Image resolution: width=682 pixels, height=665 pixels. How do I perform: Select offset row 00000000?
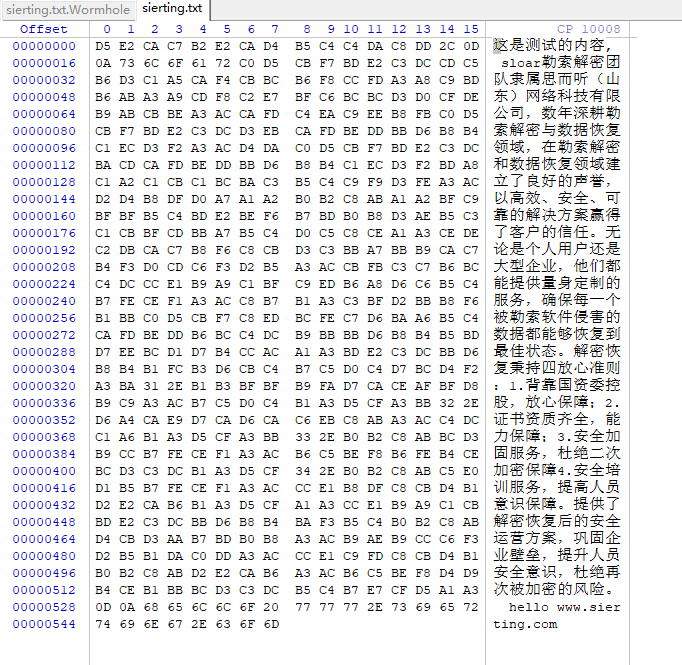pyautogui.click(x=44, y=46)
